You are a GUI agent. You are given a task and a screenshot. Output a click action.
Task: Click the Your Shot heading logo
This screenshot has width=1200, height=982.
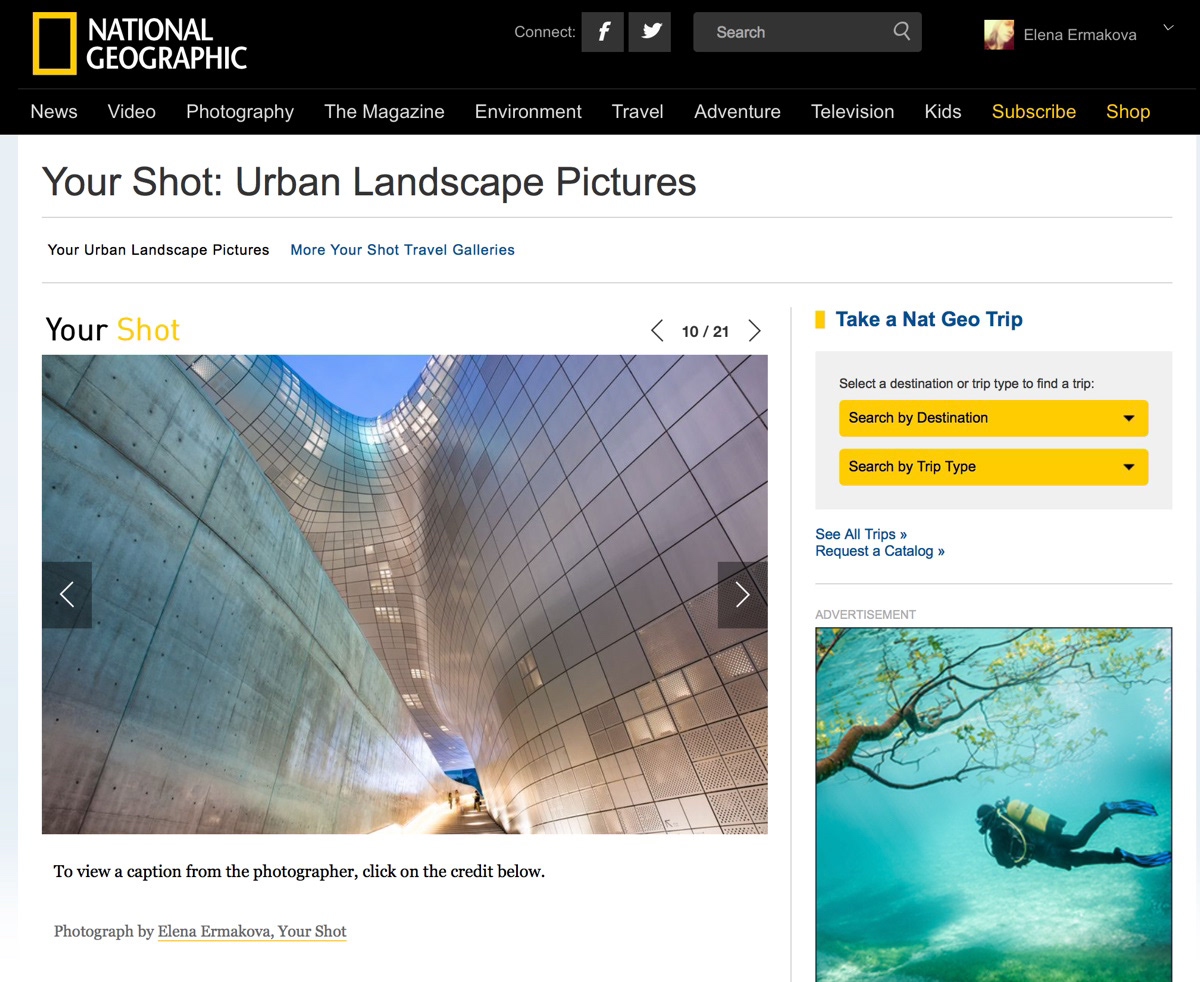(113, 330)
